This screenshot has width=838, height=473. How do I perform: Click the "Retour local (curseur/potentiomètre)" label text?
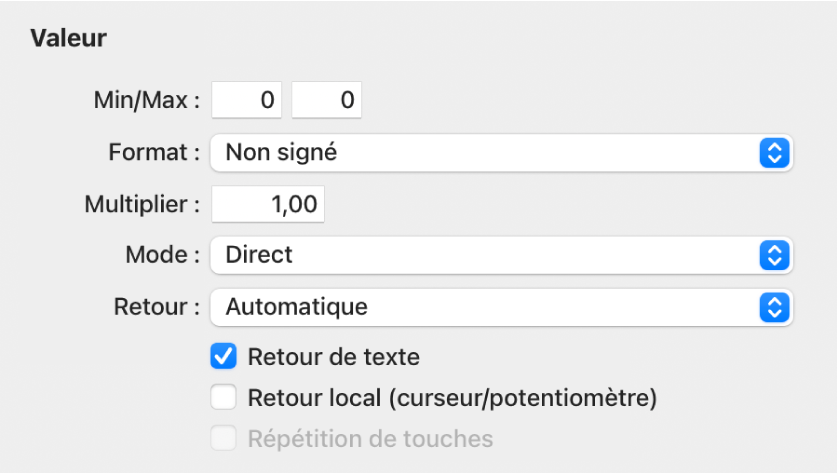[452, 398]
